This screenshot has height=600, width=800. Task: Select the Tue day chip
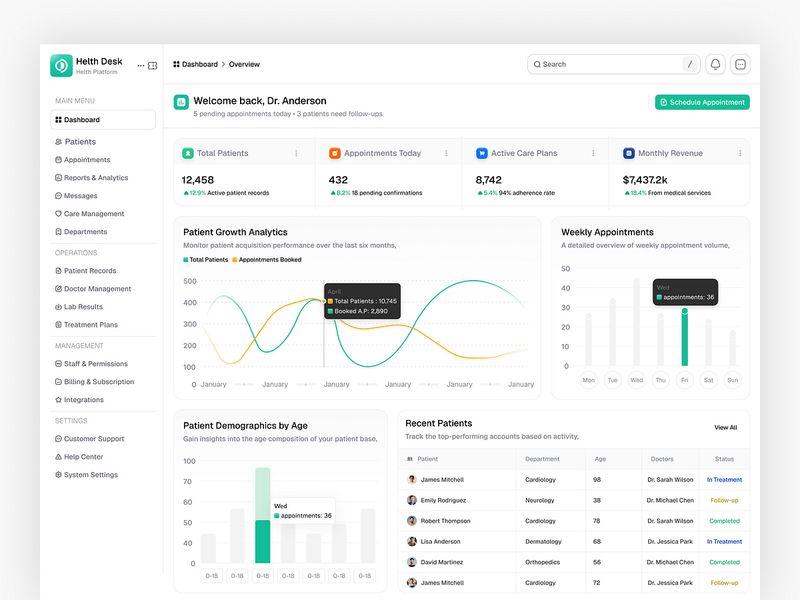pyautogui.click(x=612, y=380)
